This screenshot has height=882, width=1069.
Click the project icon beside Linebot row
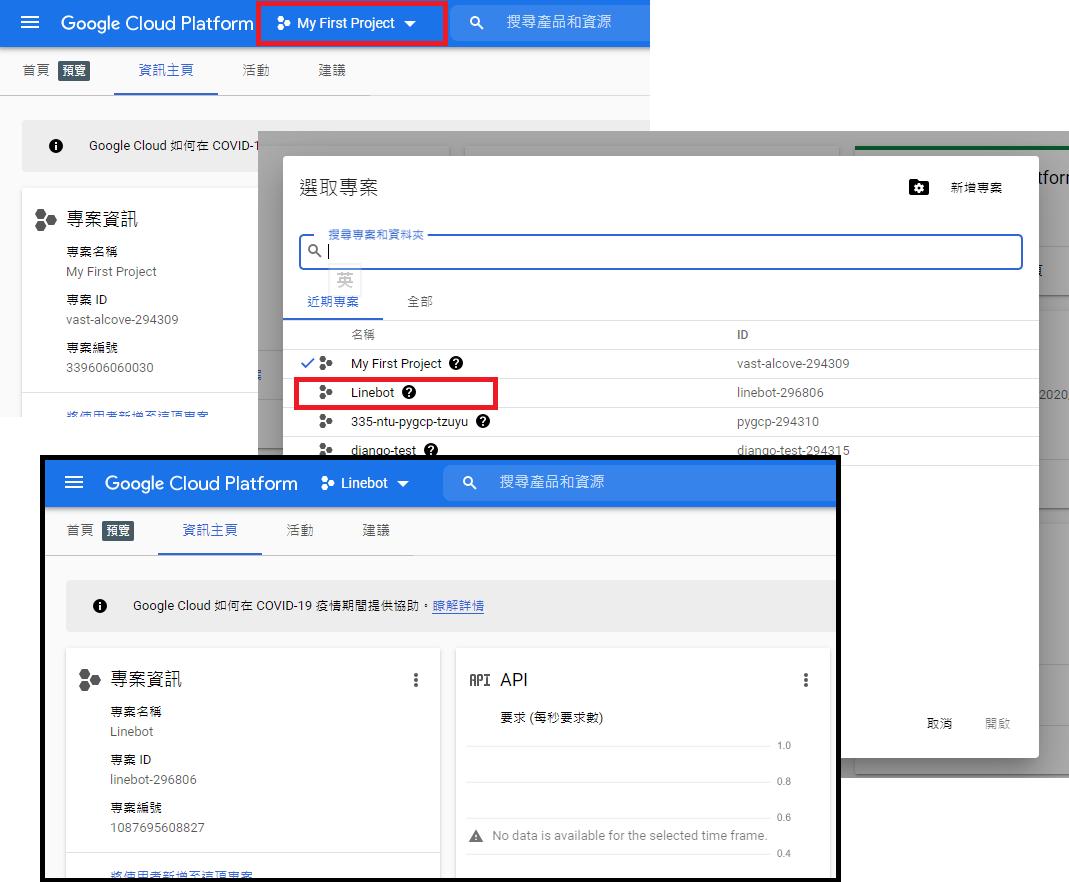tap(326, 392)
